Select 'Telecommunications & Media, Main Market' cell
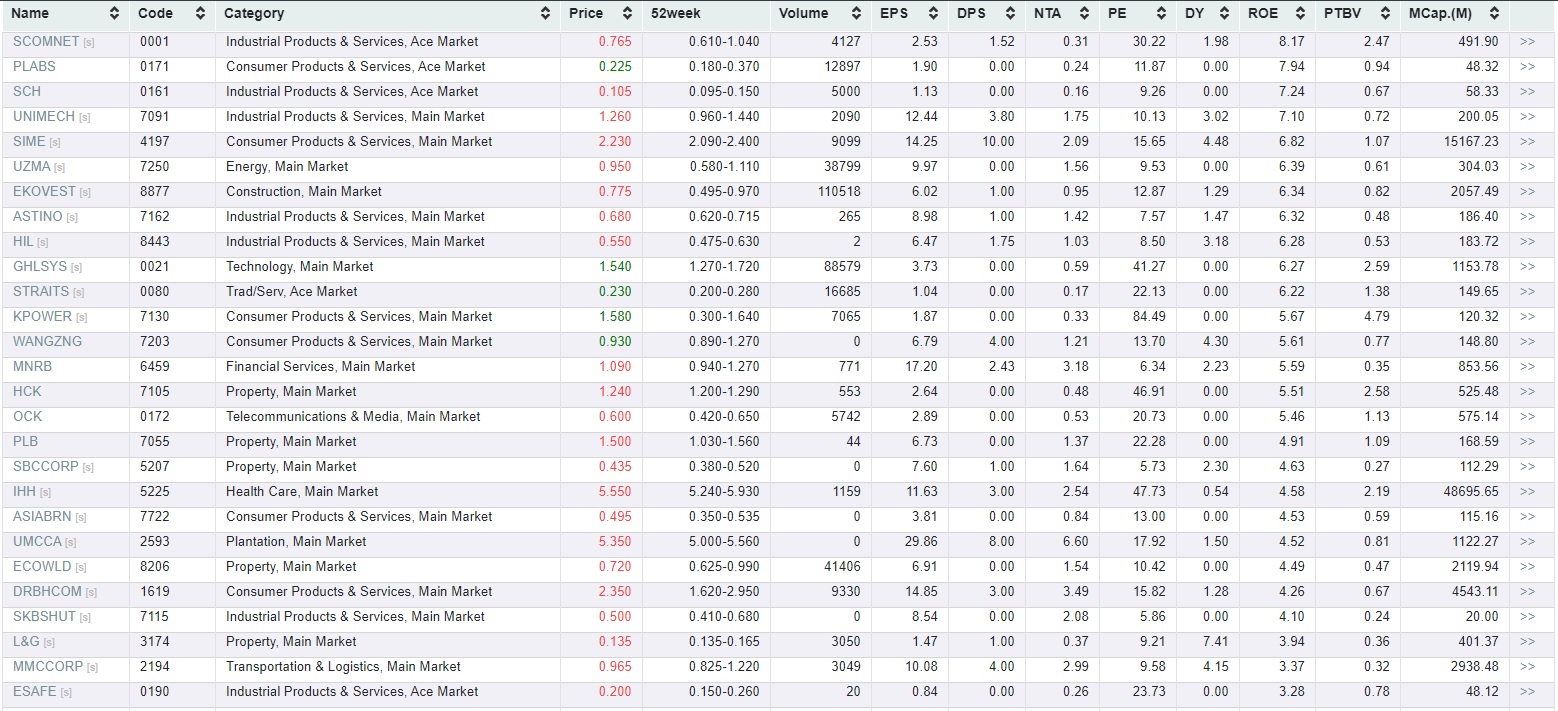This screenshot has width=1558, height=711. tap(353, 417)
